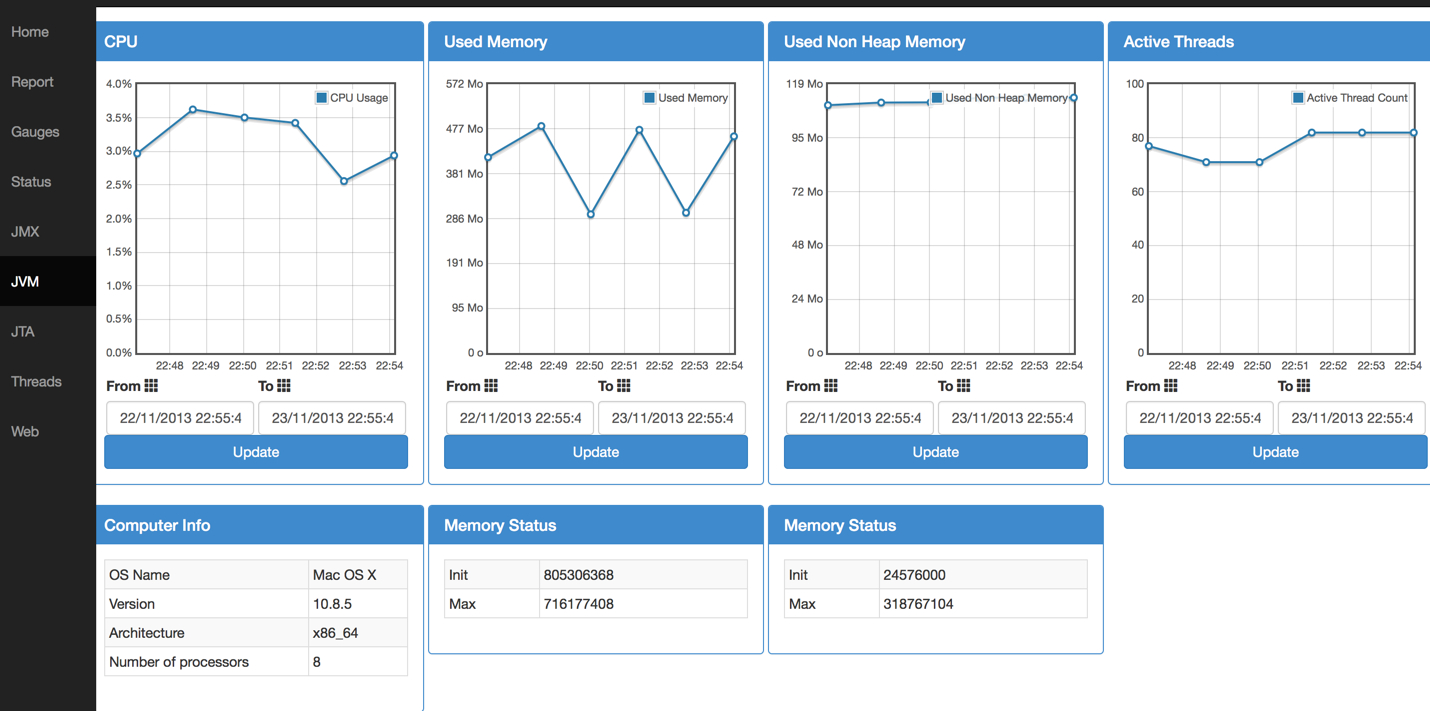Update the Used Memory chart
The image size is (1430, 711).
coord(596,452)
